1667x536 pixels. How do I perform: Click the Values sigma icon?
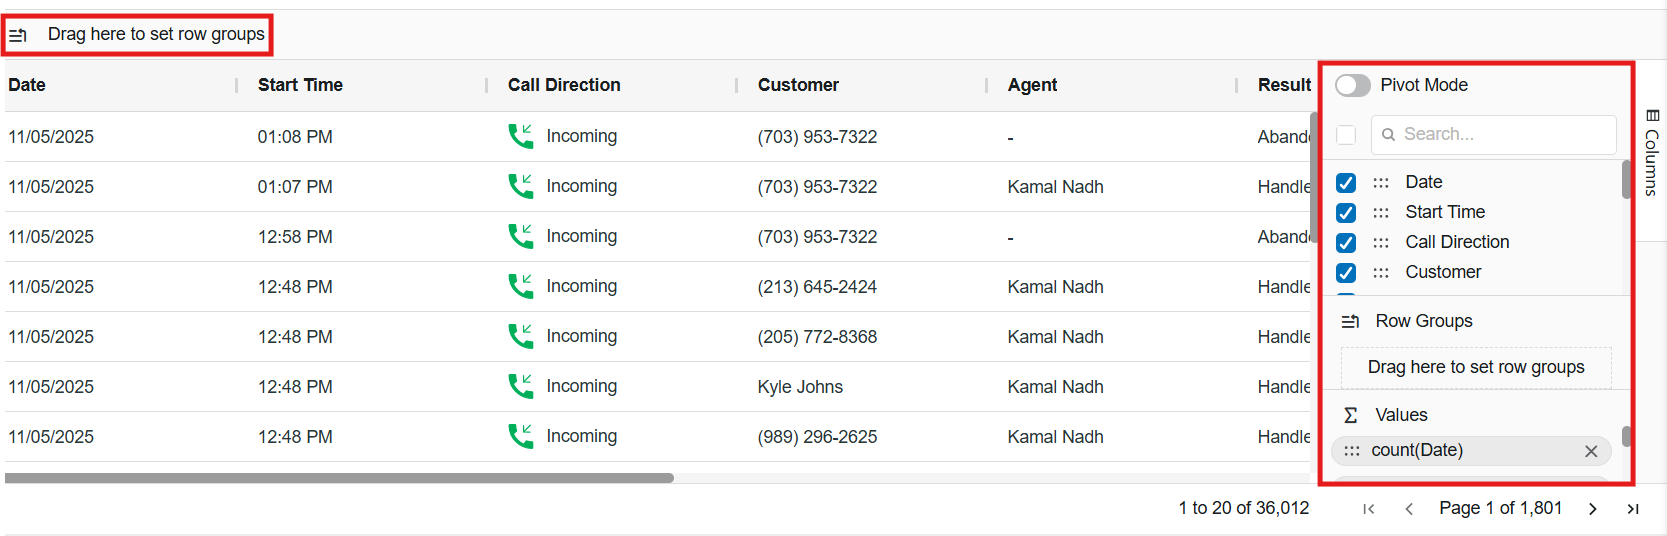1351,416
